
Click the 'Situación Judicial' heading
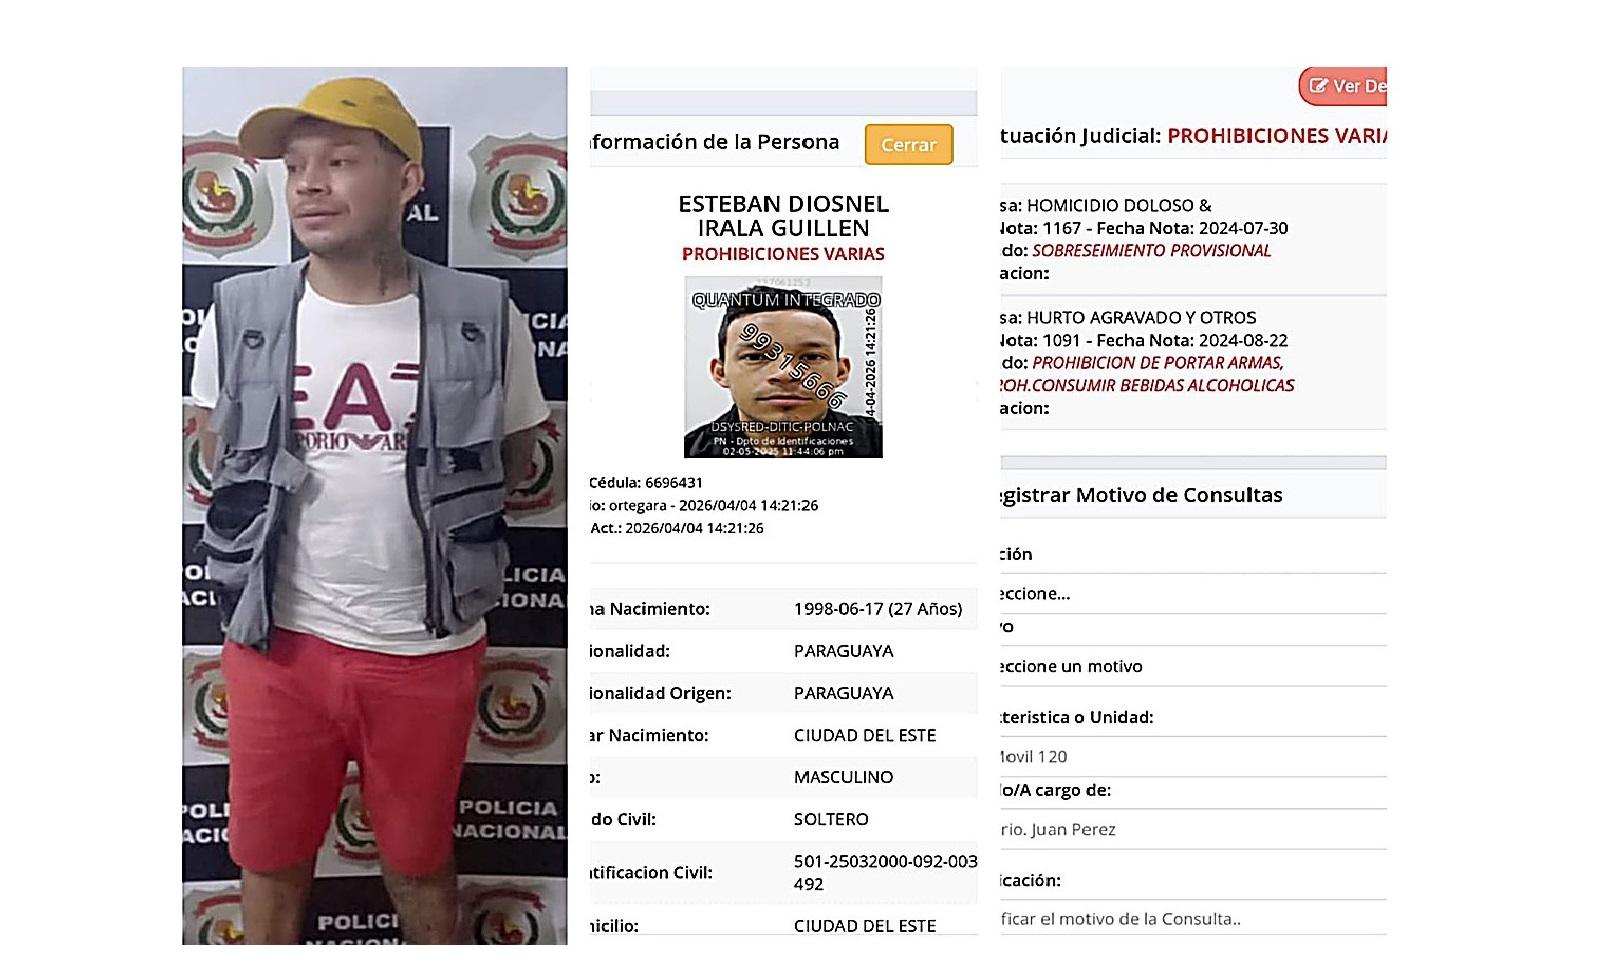tap(1080, 136)
